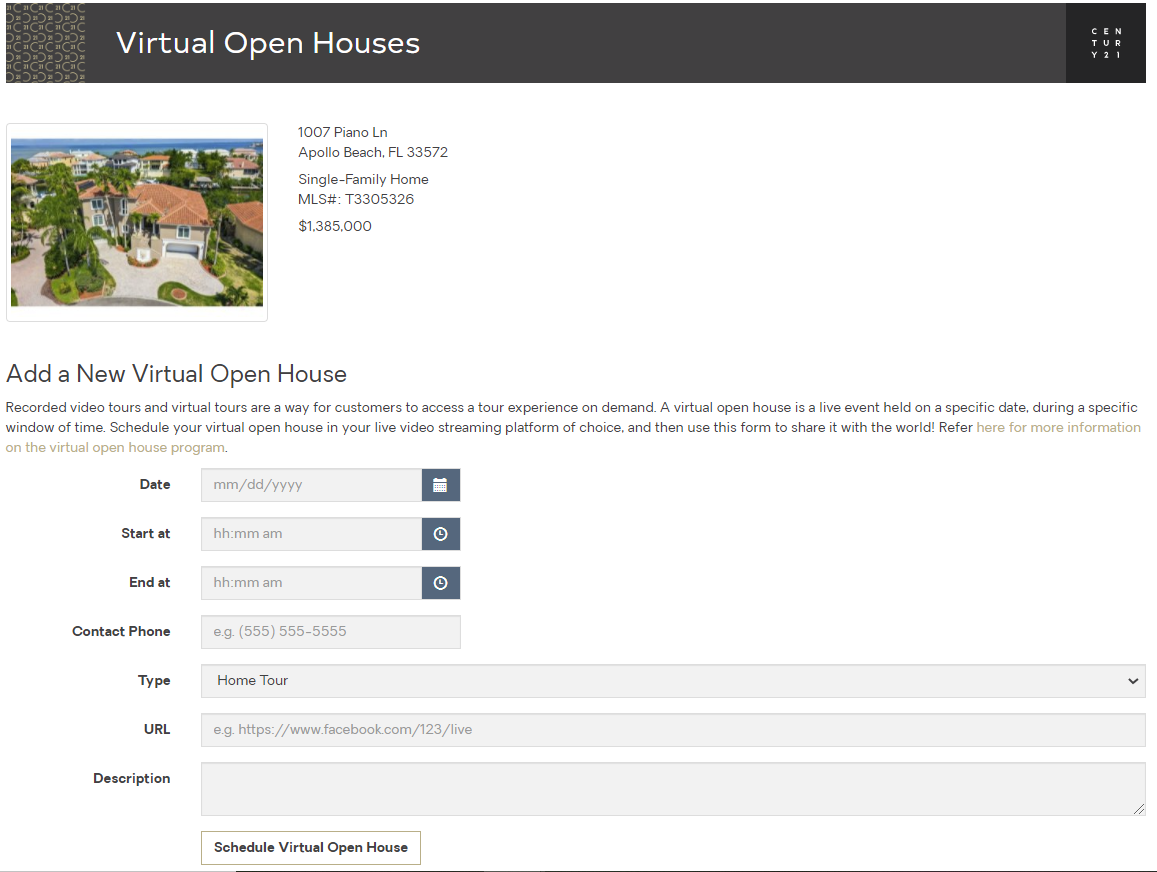Screen dimensions: 1157x872
Task: Click the Schedule Virtual Open House button
Action: pos(311,848)
